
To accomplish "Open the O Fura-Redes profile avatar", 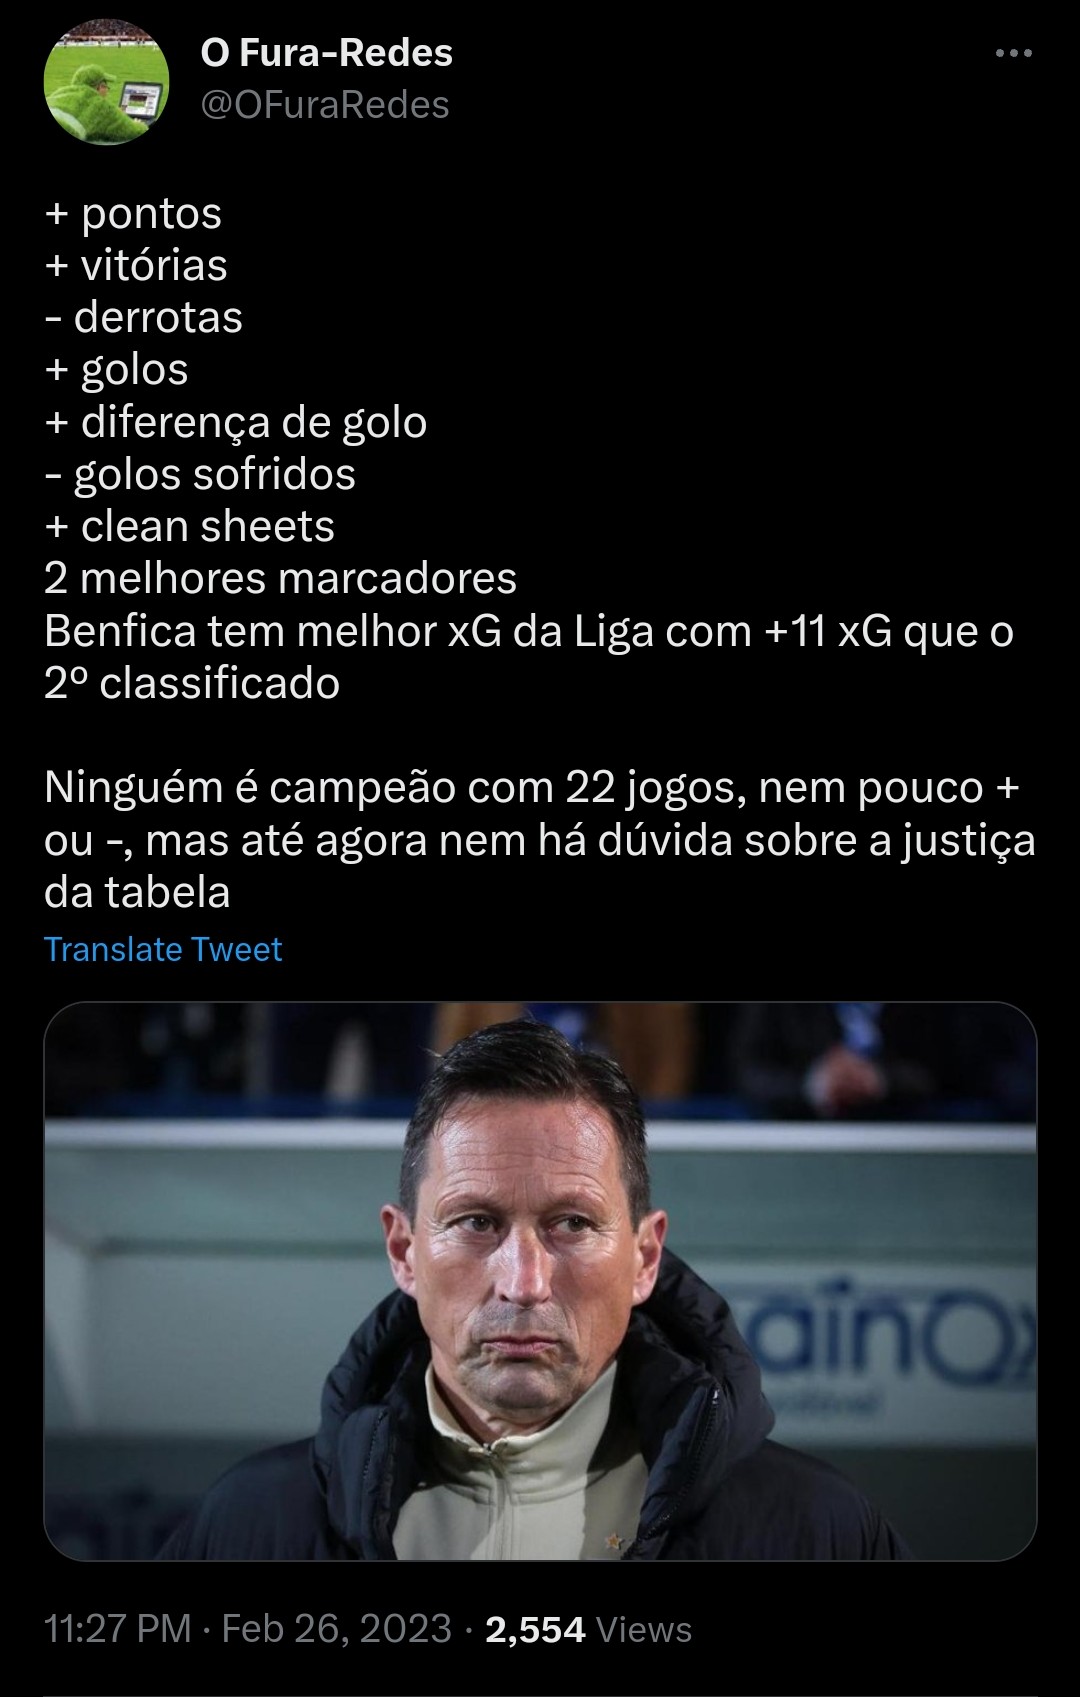I will click(107, 82).
